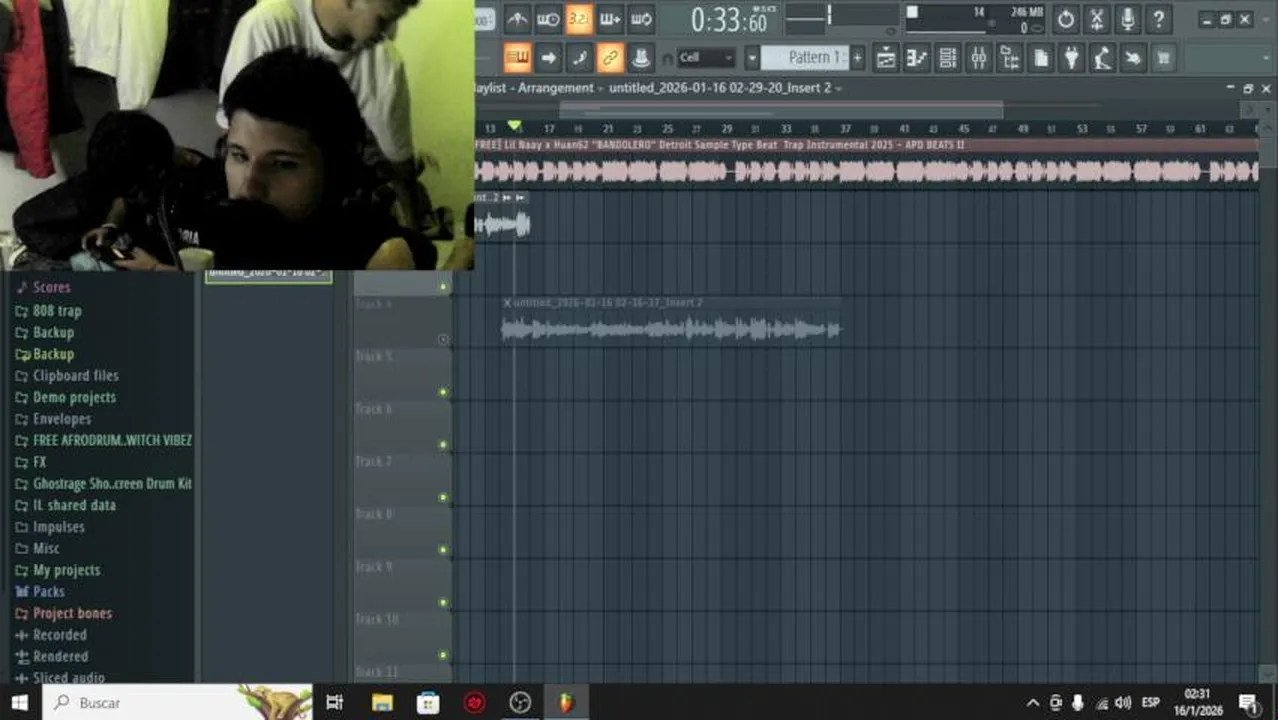Open File Explorer from the taskbar

tap(382, 702)
